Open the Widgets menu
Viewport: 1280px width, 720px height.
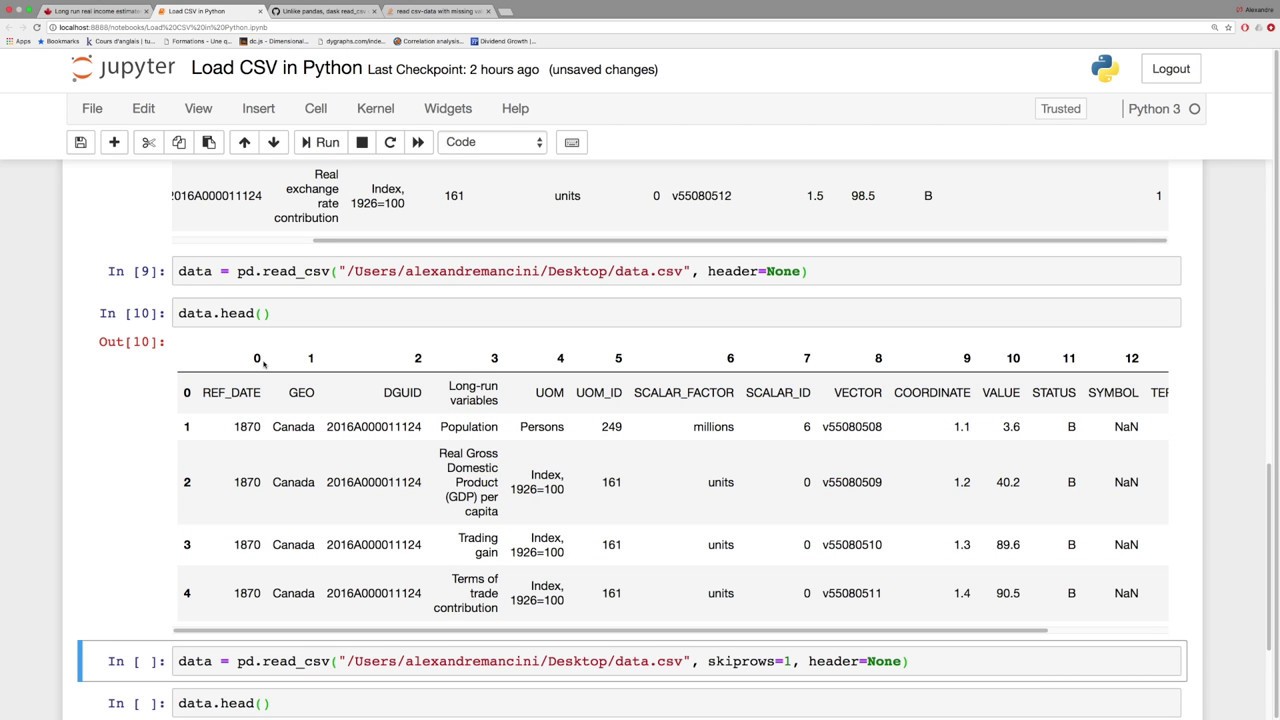pos(448,108)
